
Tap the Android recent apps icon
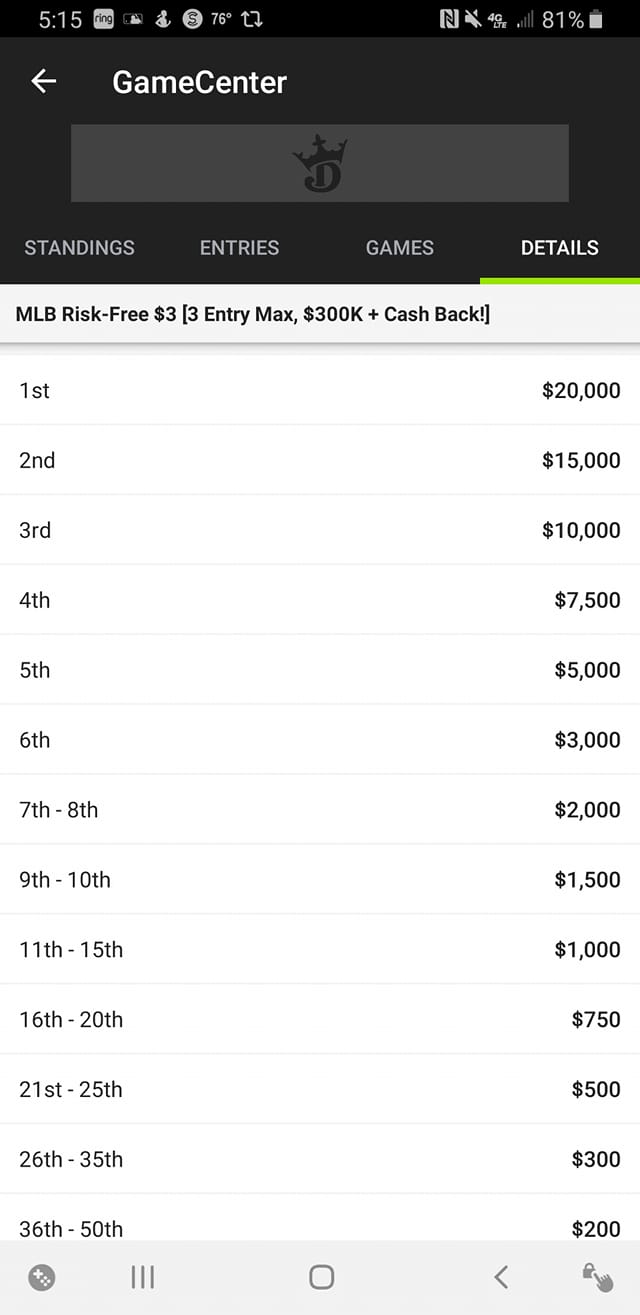143,1277
